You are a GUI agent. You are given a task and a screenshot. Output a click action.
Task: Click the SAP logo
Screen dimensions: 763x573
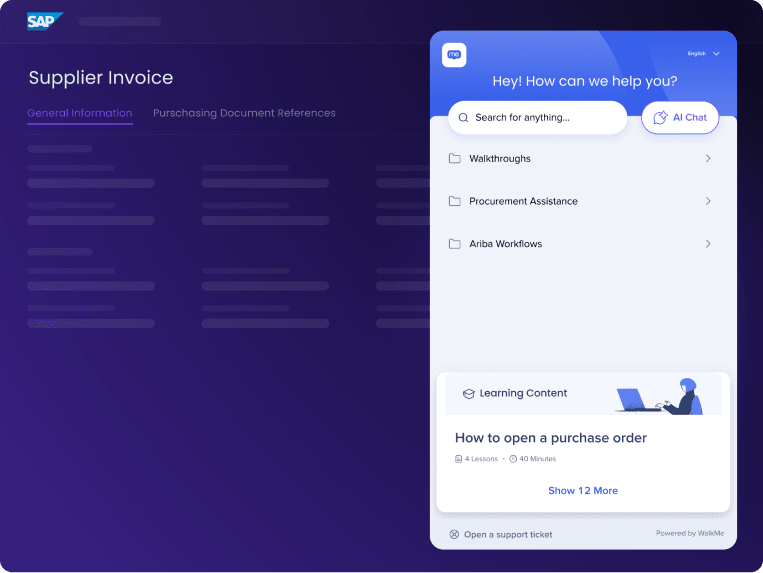[x=45, y=21]
